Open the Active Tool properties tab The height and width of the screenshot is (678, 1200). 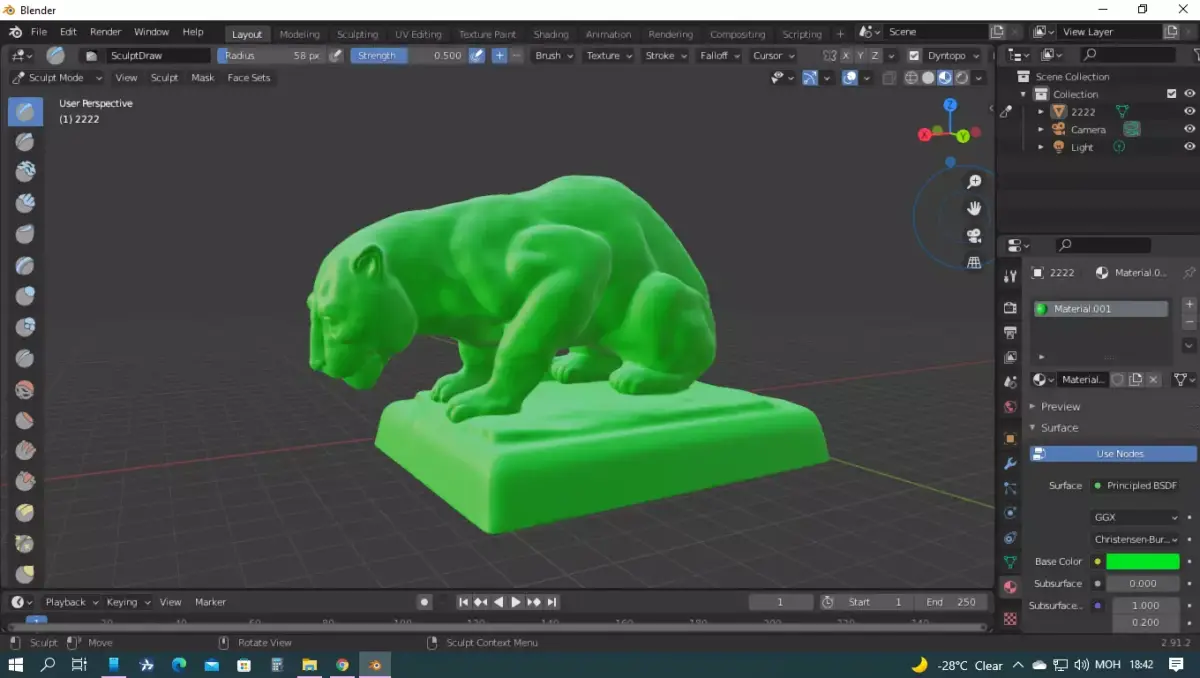[x=1010, y=276]
